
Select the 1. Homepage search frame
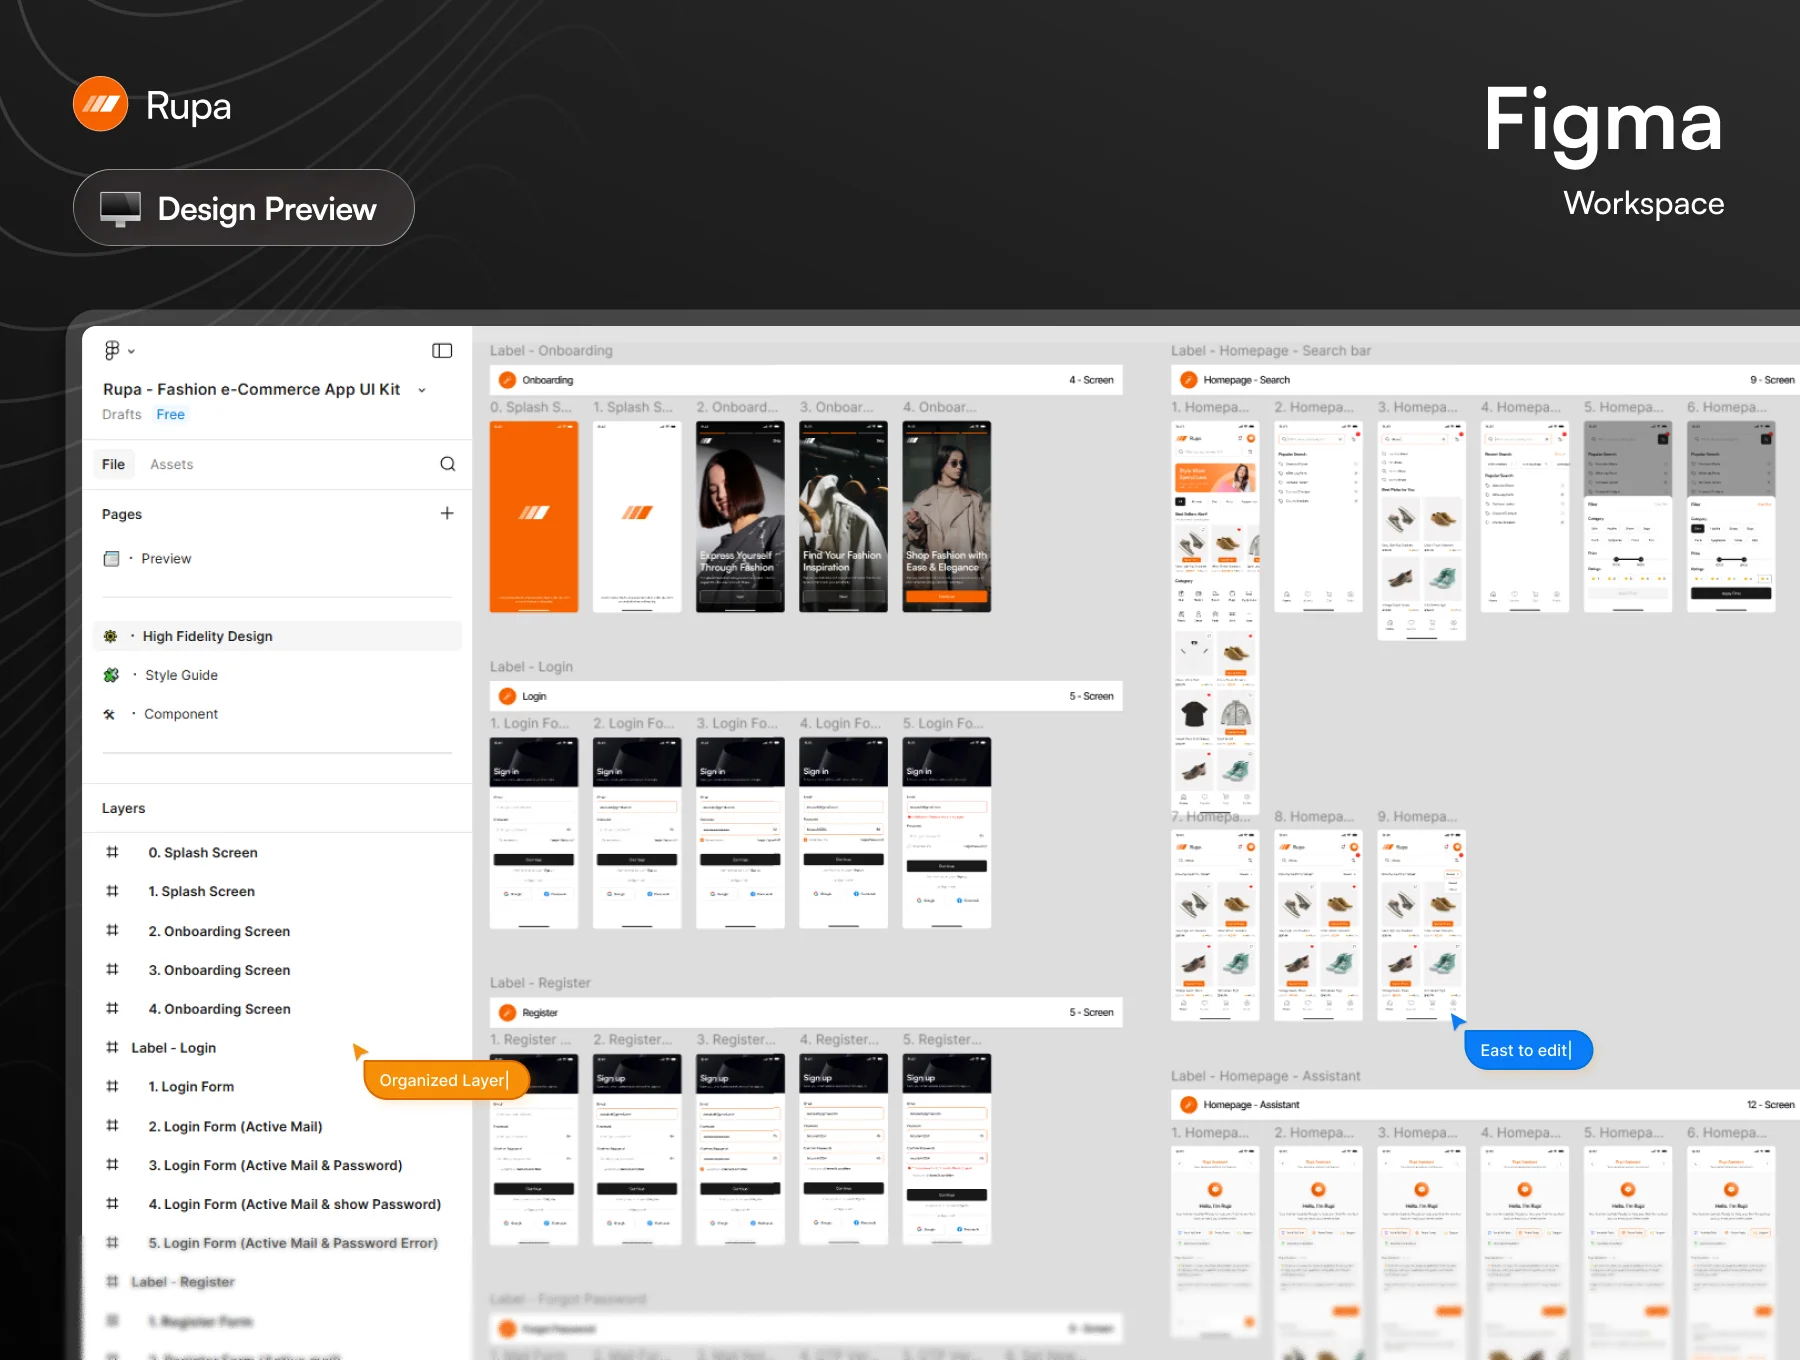coord(1215,616)
